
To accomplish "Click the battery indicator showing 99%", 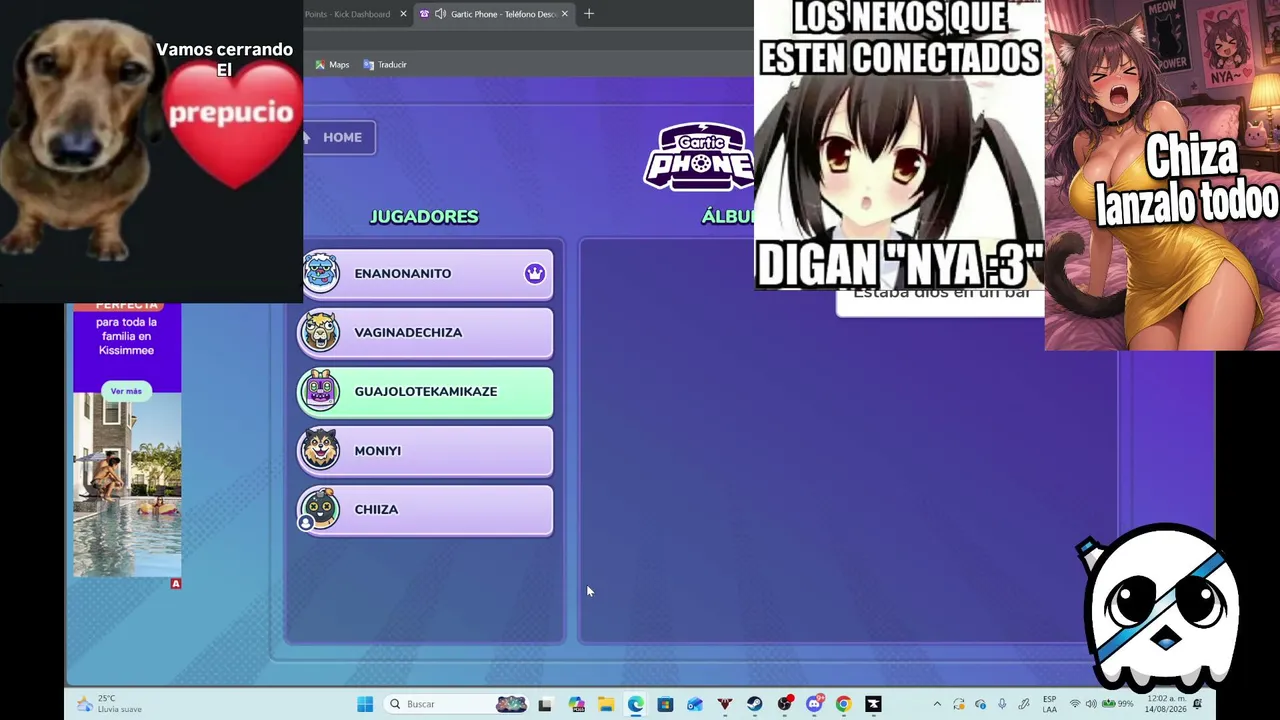I will click(1117, 704).
